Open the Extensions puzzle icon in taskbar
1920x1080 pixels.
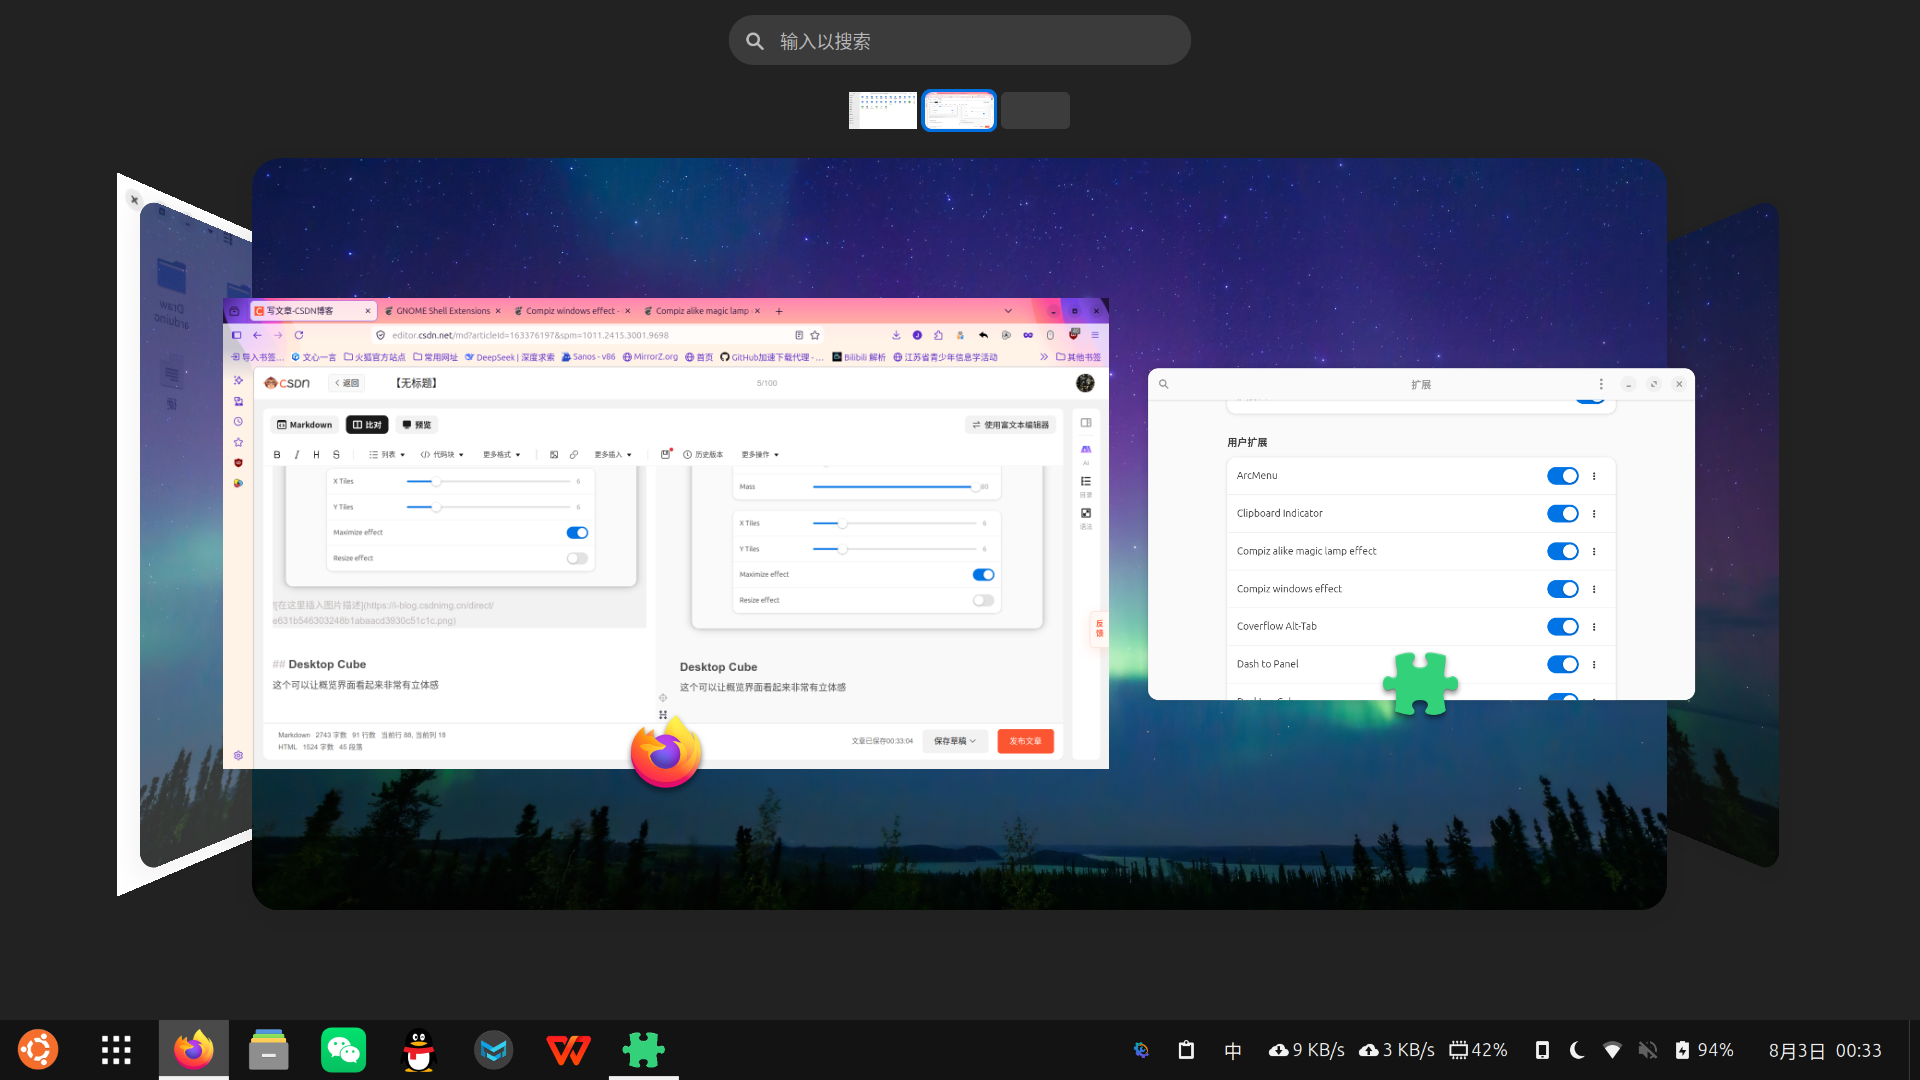tap(644, 1050)
